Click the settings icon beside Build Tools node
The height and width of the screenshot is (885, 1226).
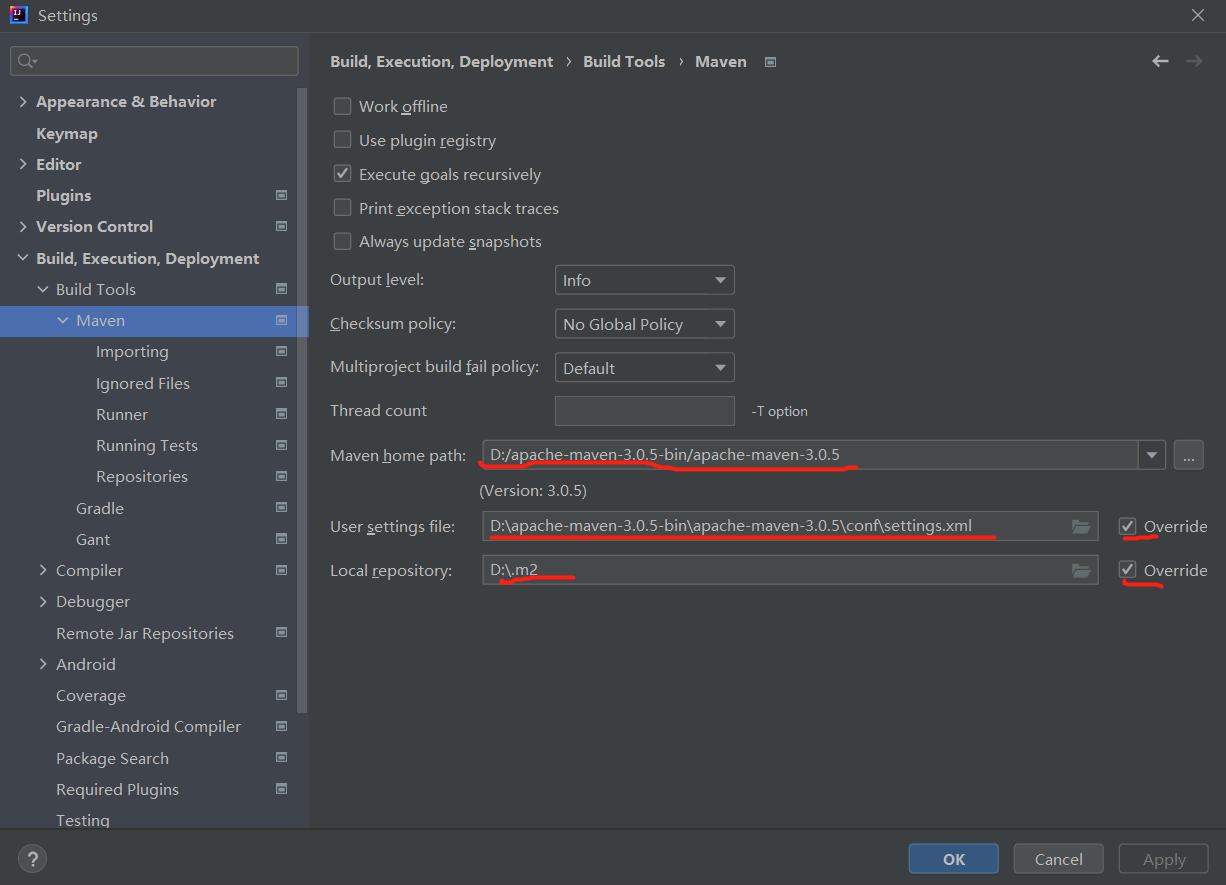(281, 289)
